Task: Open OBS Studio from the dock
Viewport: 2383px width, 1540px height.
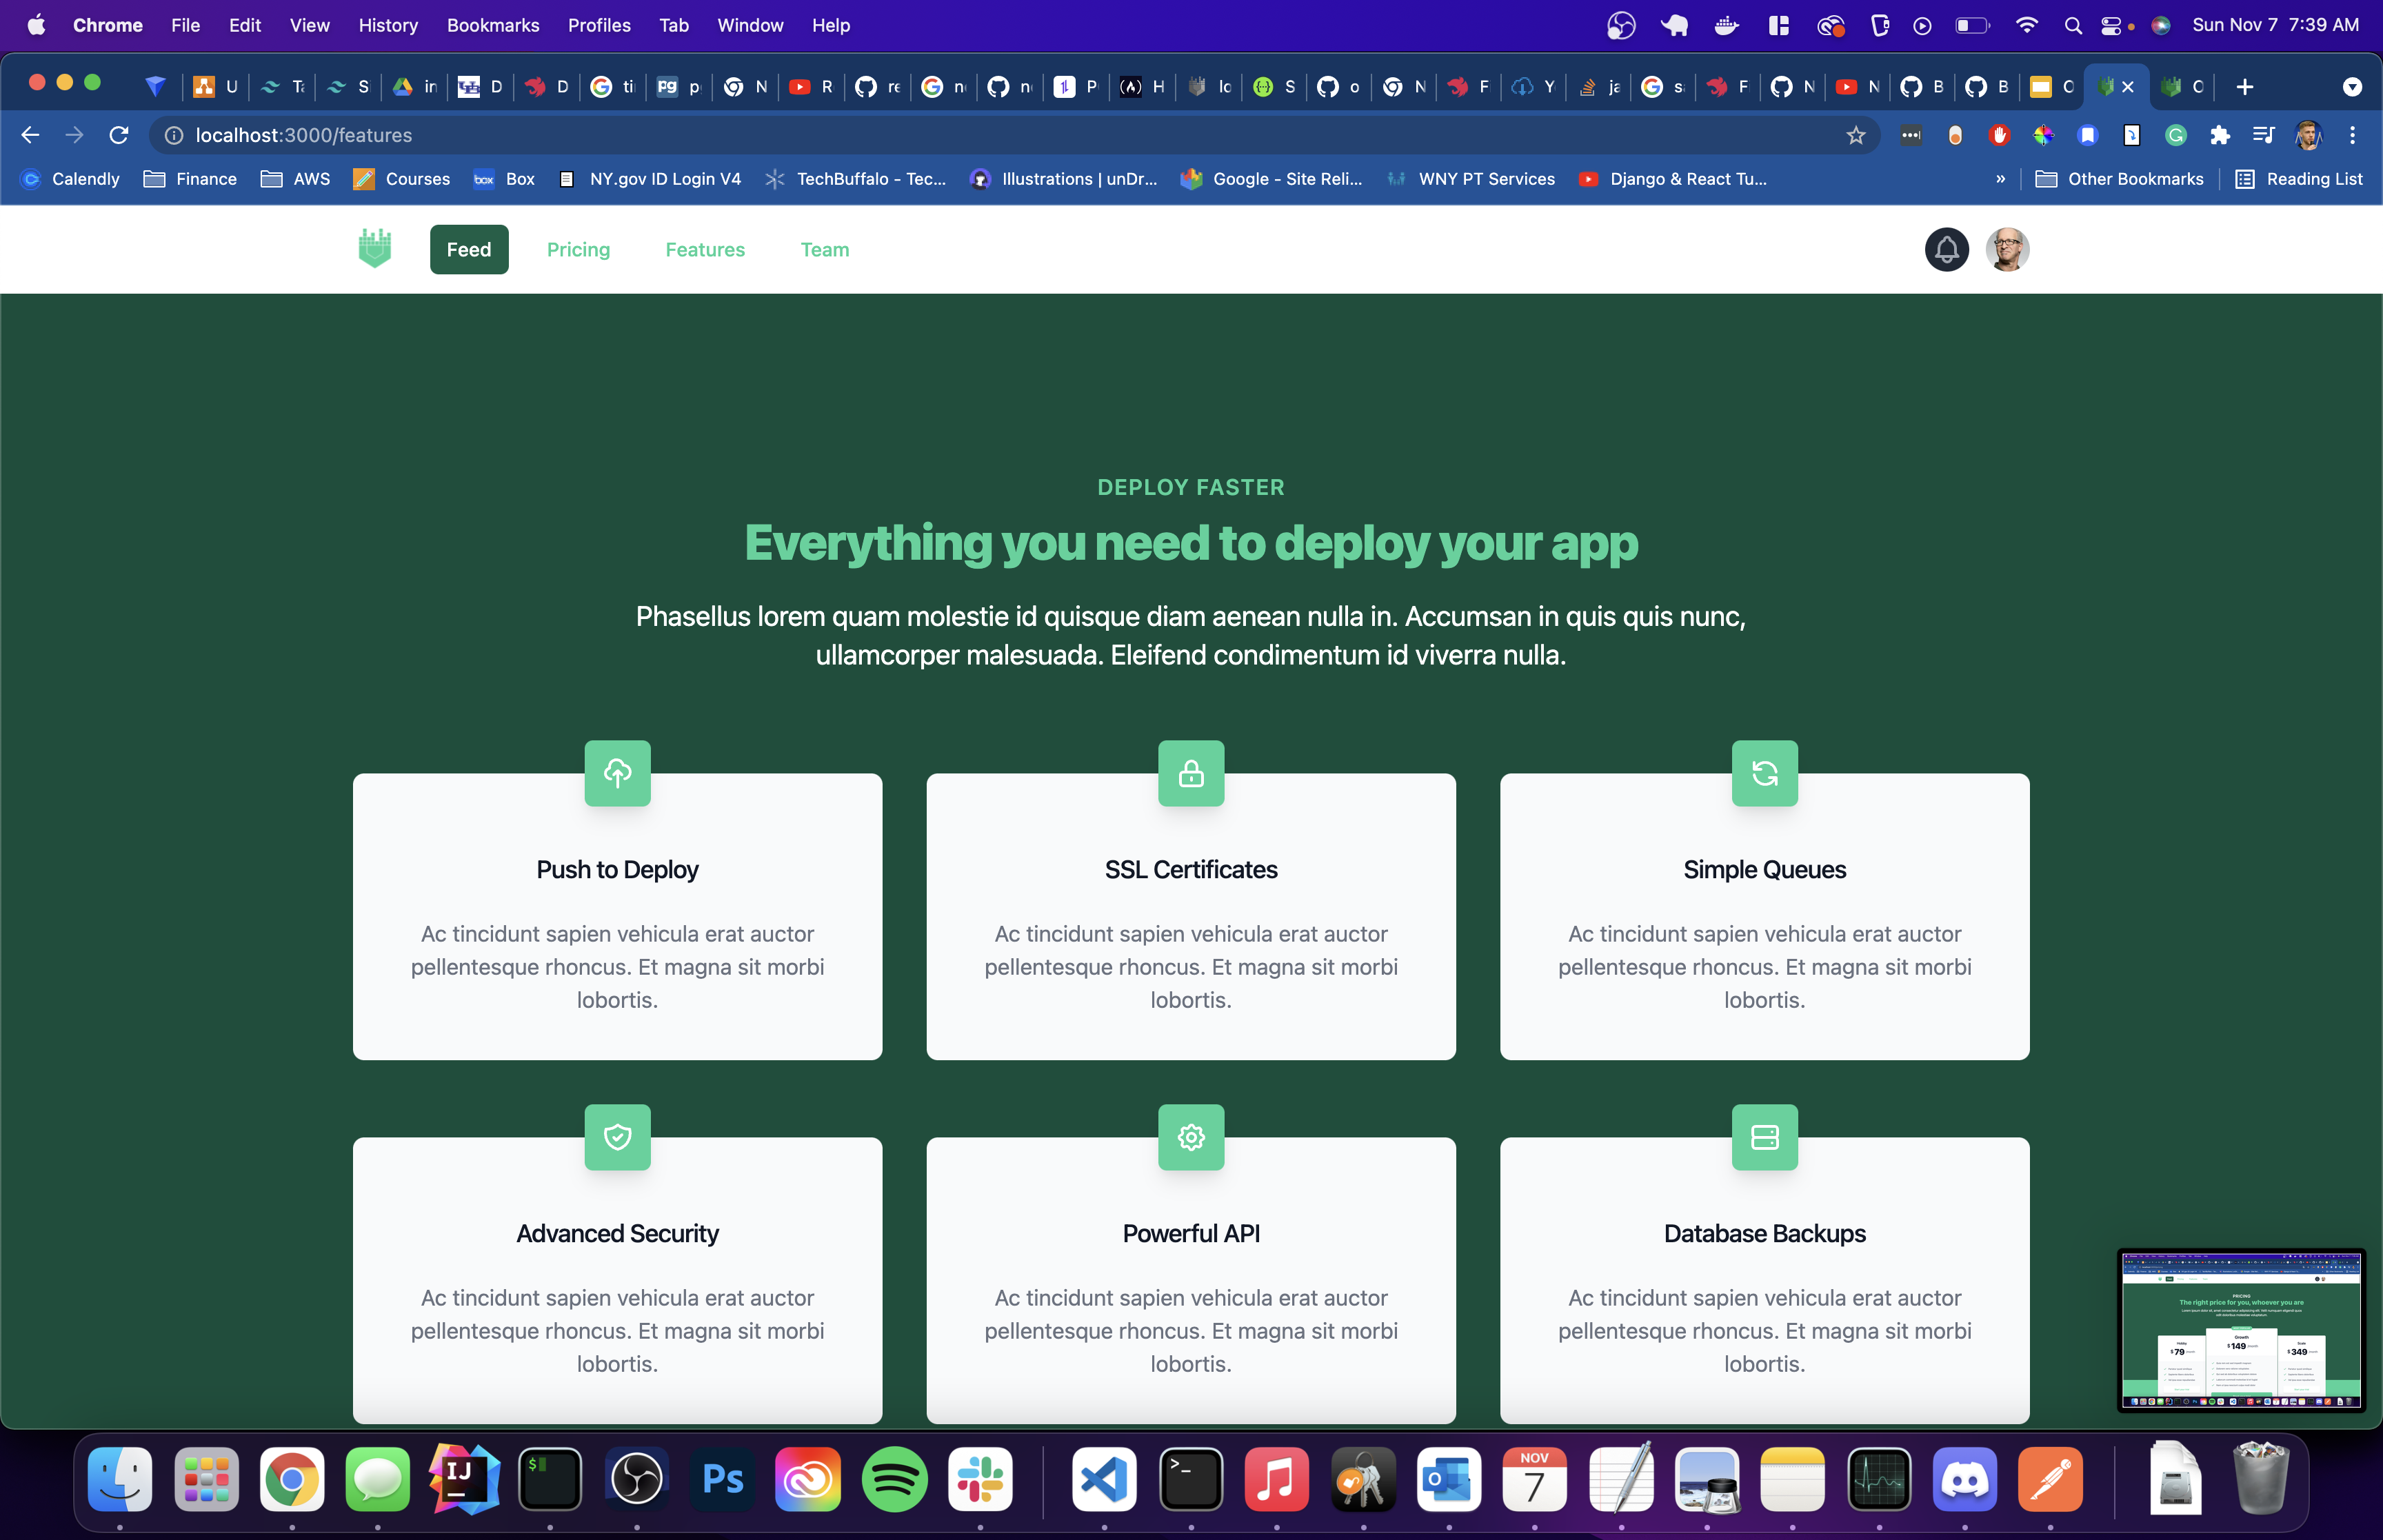Action: [636, 1479]
